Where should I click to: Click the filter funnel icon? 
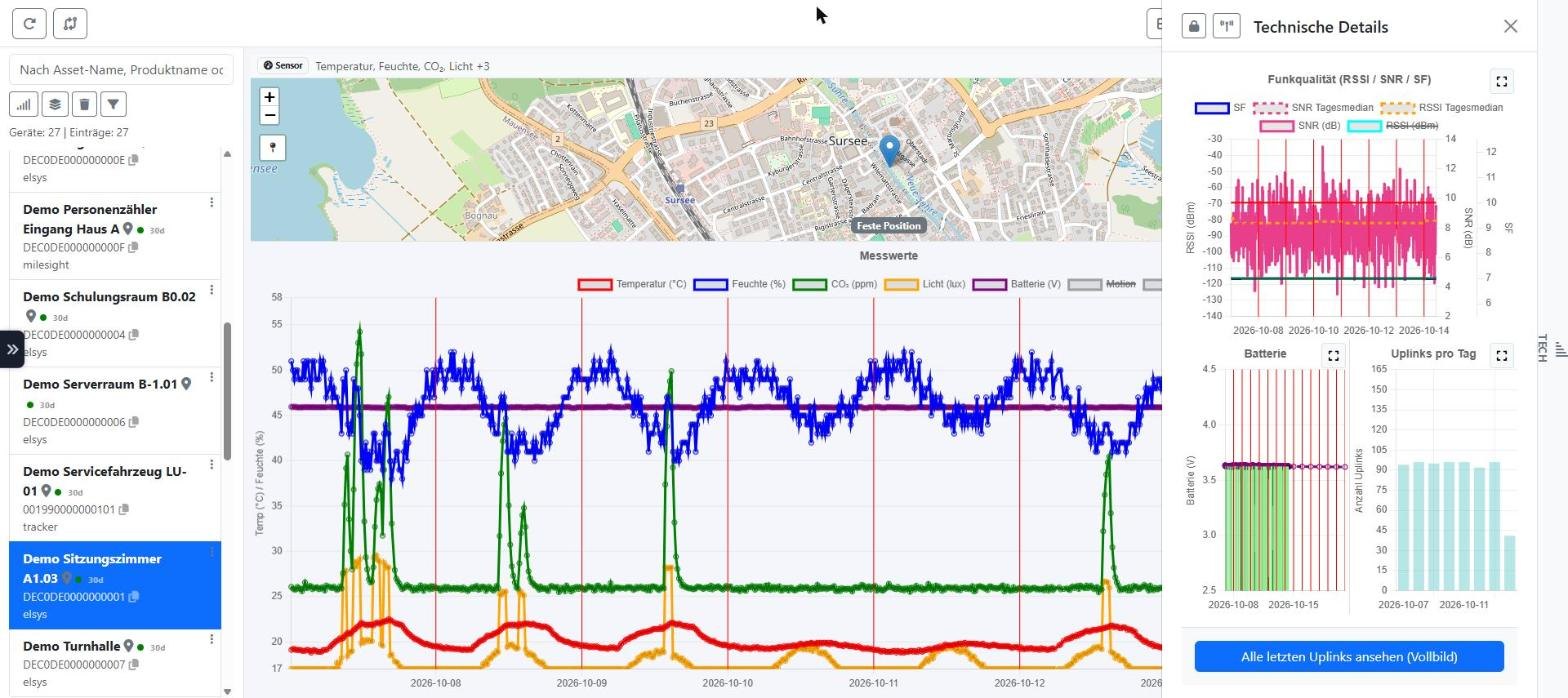pos(114,104)
